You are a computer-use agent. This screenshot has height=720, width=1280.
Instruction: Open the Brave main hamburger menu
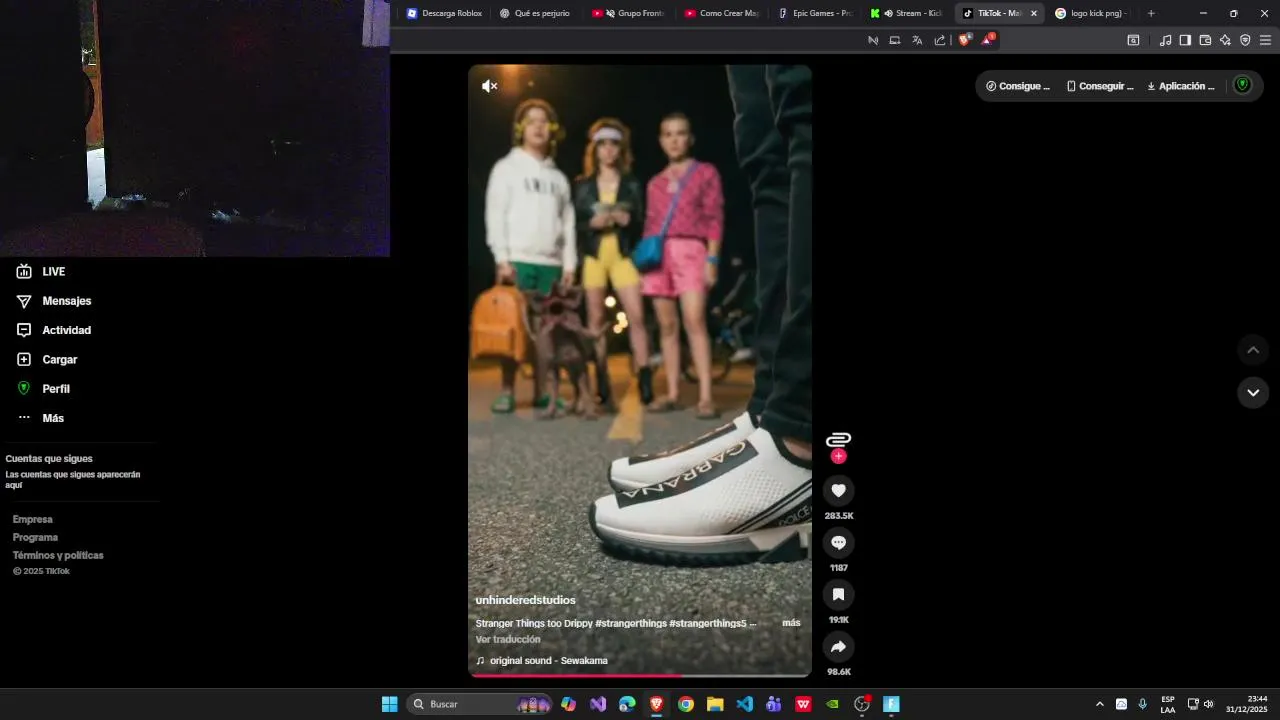[x=1265, y=40]
